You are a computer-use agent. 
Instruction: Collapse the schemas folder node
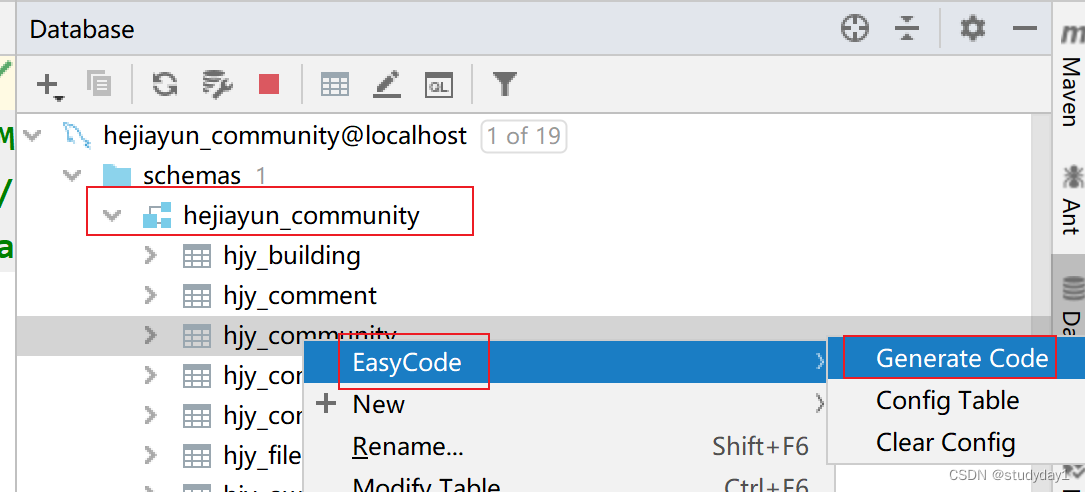point(72,176)
